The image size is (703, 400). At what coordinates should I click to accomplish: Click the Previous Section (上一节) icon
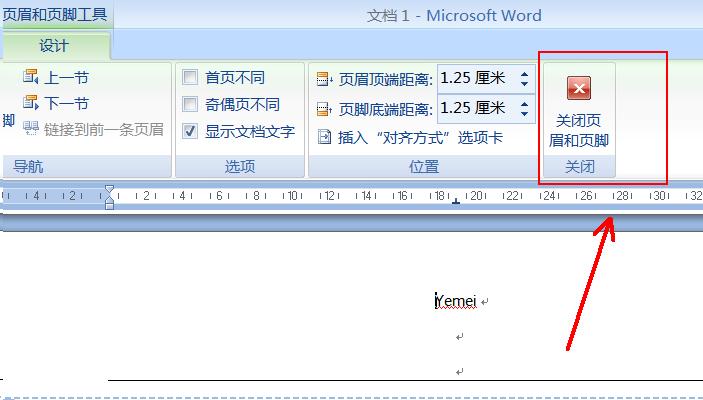tap(30, 77)
